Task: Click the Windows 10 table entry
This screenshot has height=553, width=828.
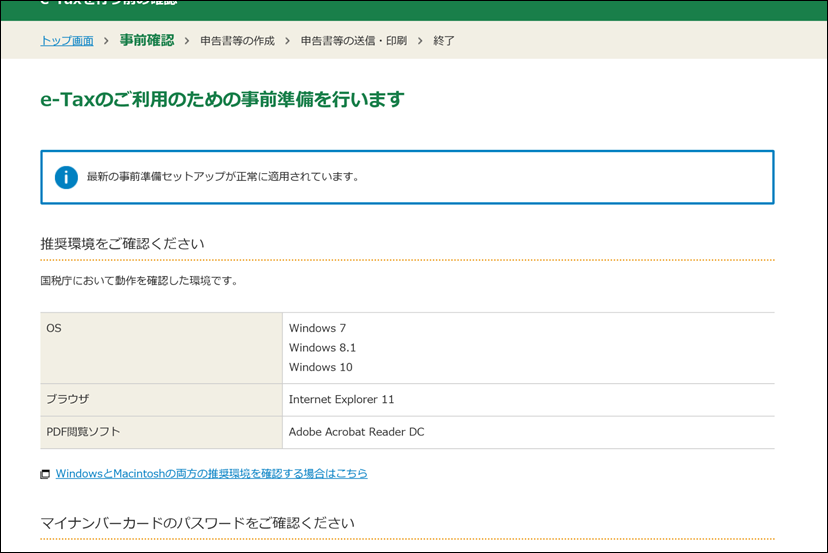Action: pyautogui.click(x=321, y=367)
